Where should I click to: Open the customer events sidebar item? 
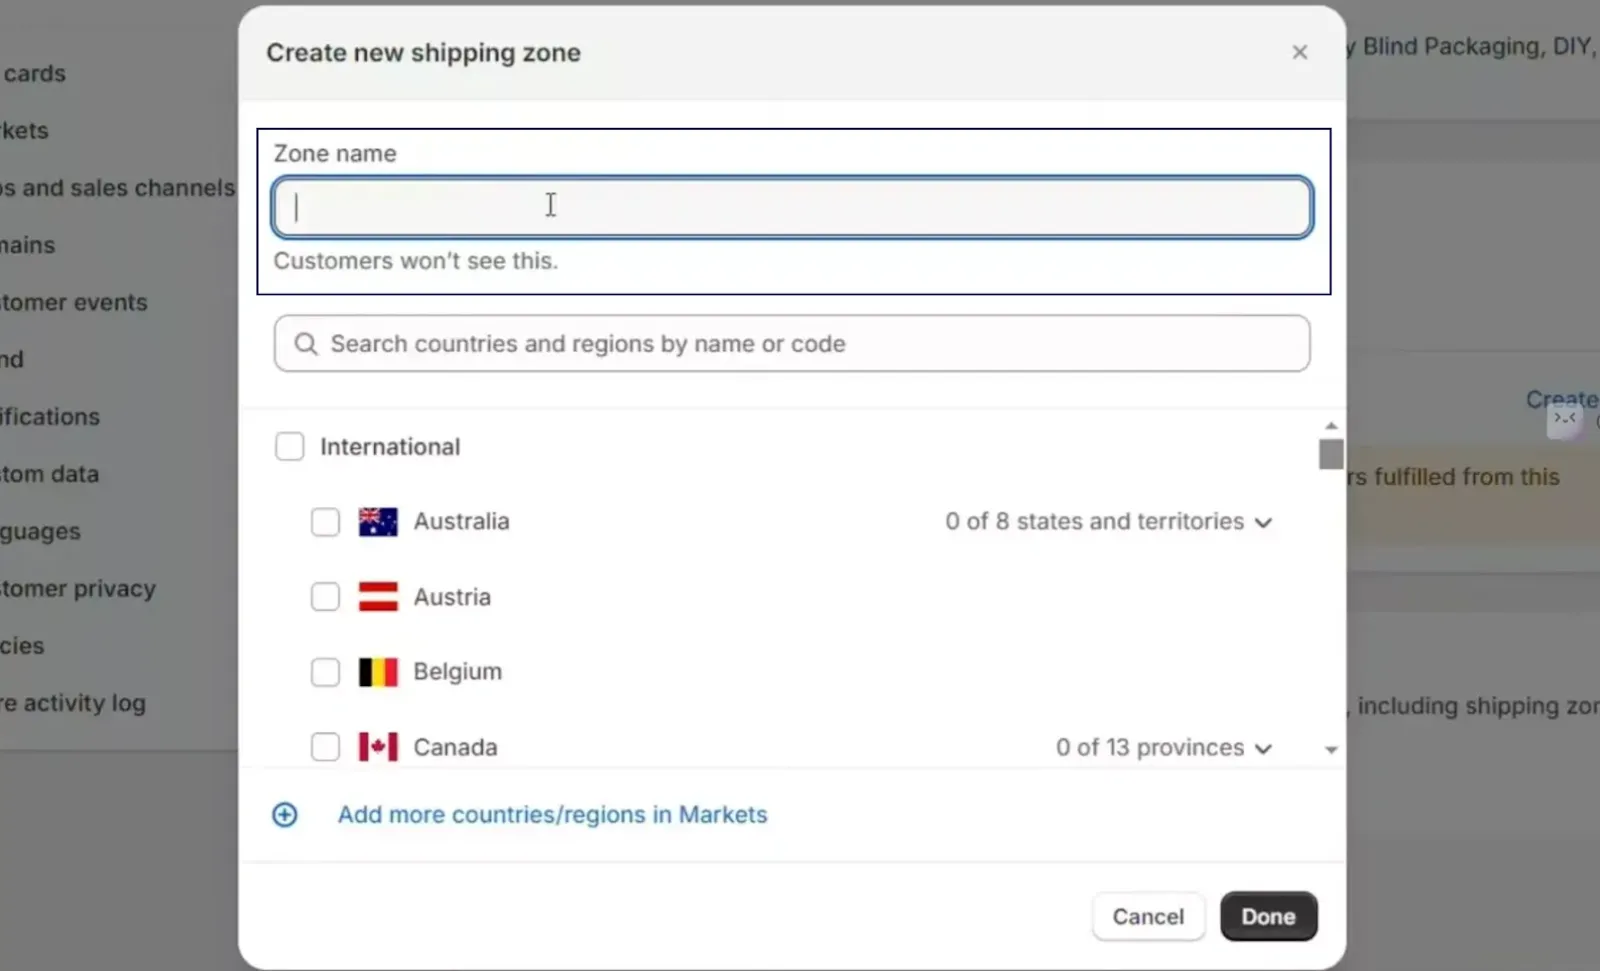click(x=74, y=302)
